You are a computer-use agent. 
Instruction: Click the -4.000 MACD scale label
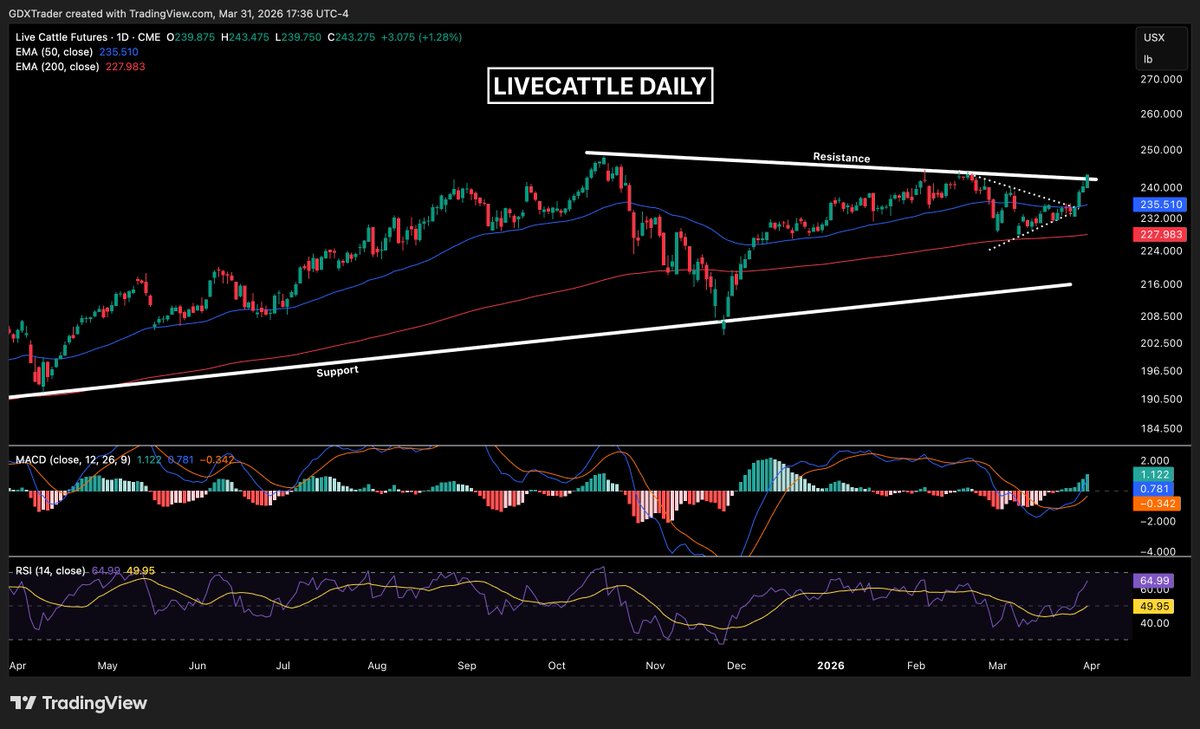(x=1158, y=551)
